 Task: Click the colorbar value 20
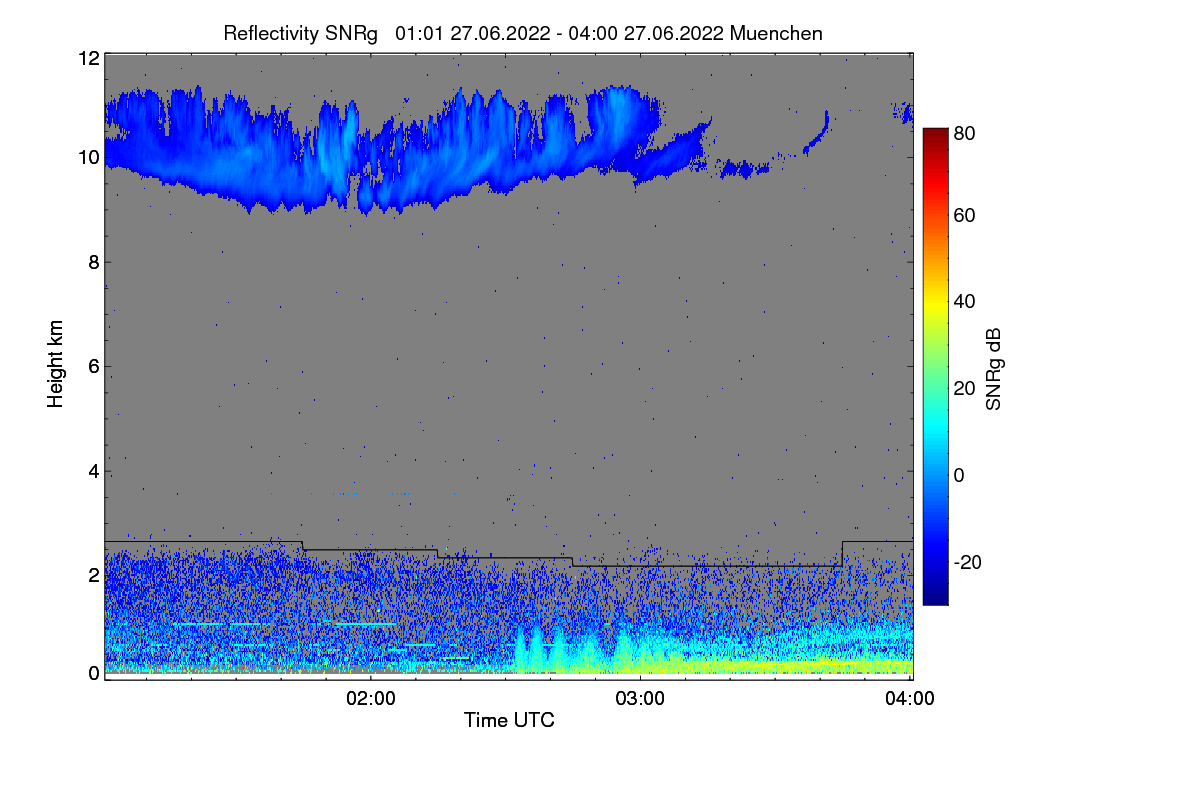(x=964, y=388)
